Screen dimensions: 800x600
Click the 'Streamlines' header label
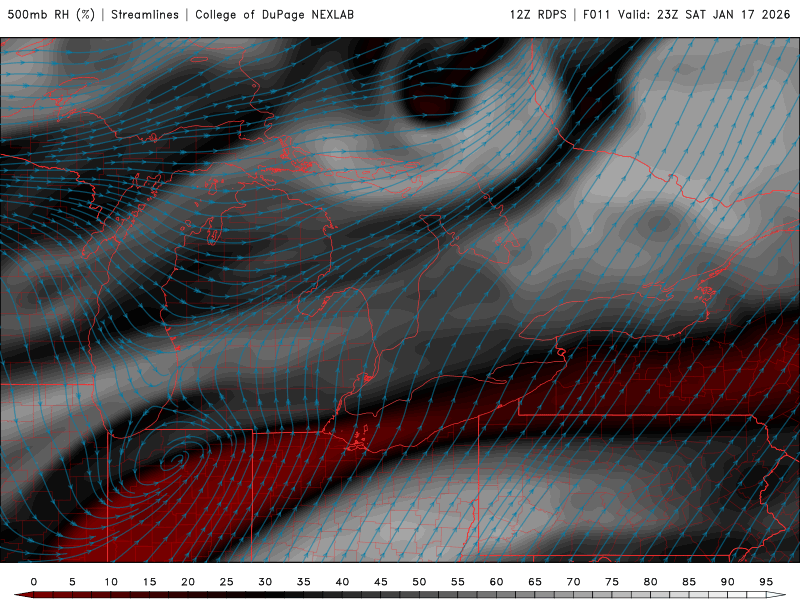click(145, 15)
